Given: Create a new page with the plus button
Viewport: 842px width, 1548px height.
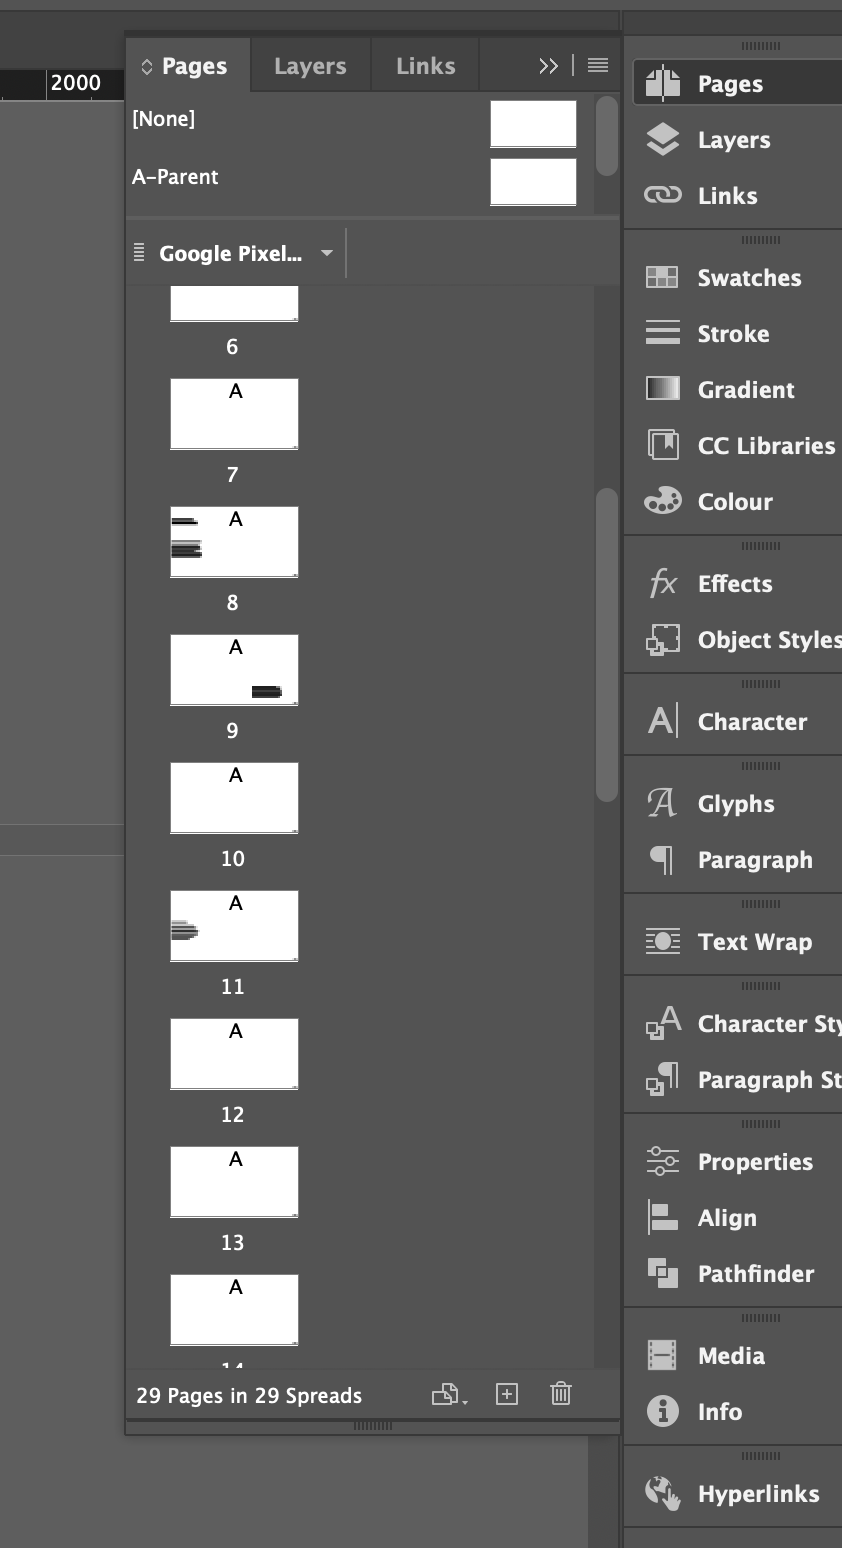Looking at the screenshot, I should pyautogui.click(x=506, y=1394).
